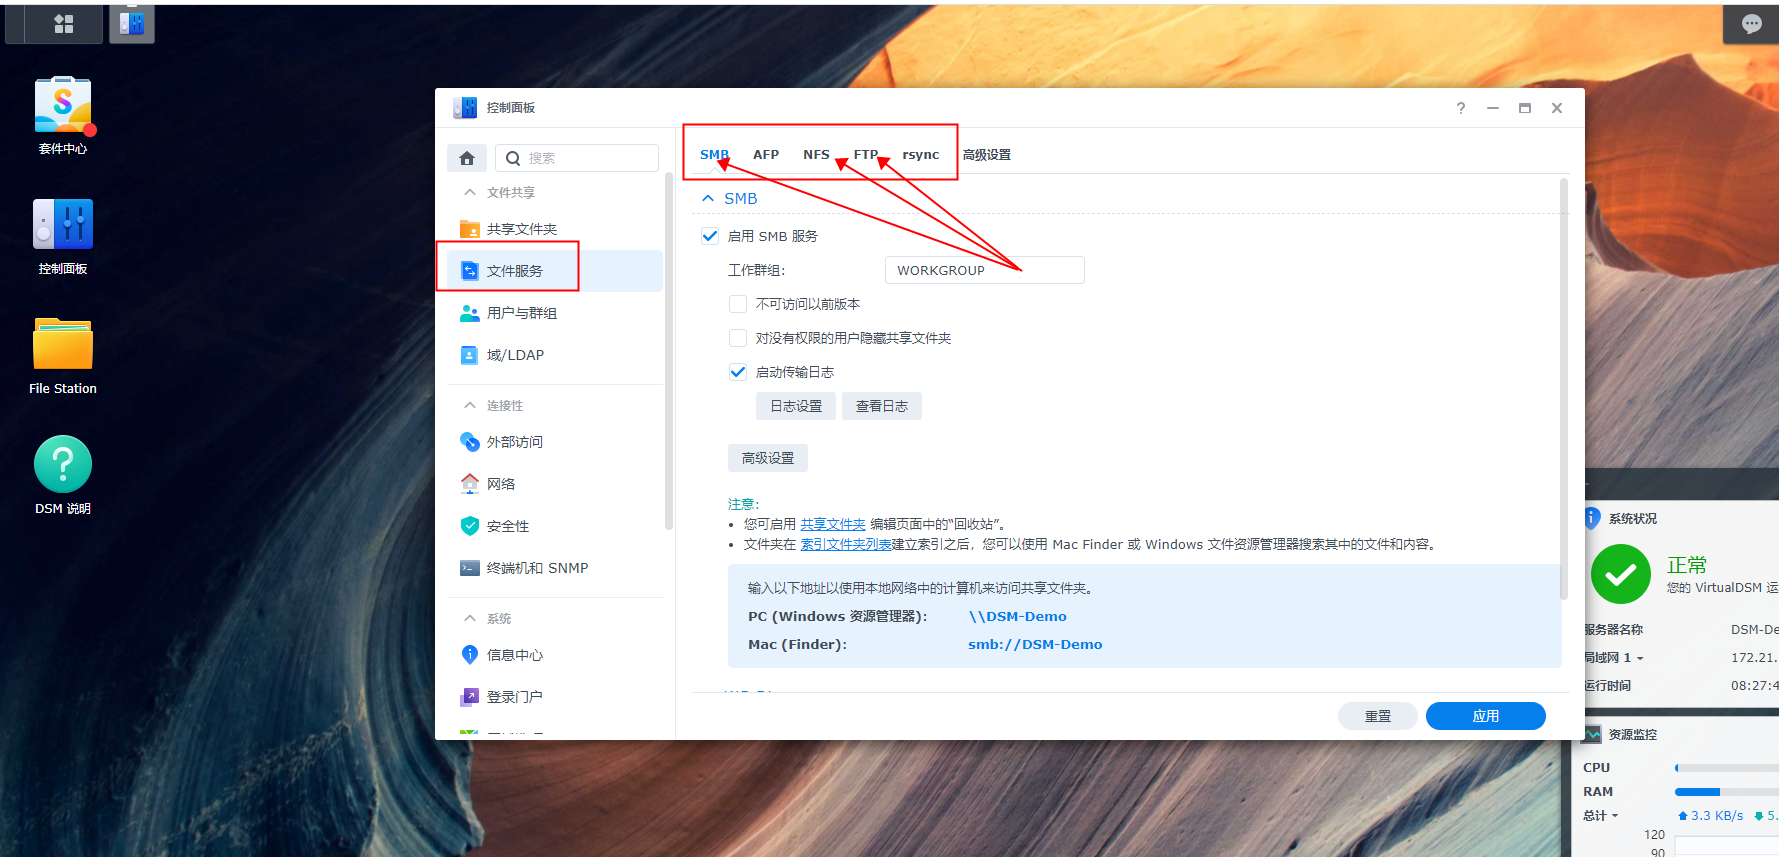
Task: Click the SMB 高级设置 button
Action: point(768,458)
